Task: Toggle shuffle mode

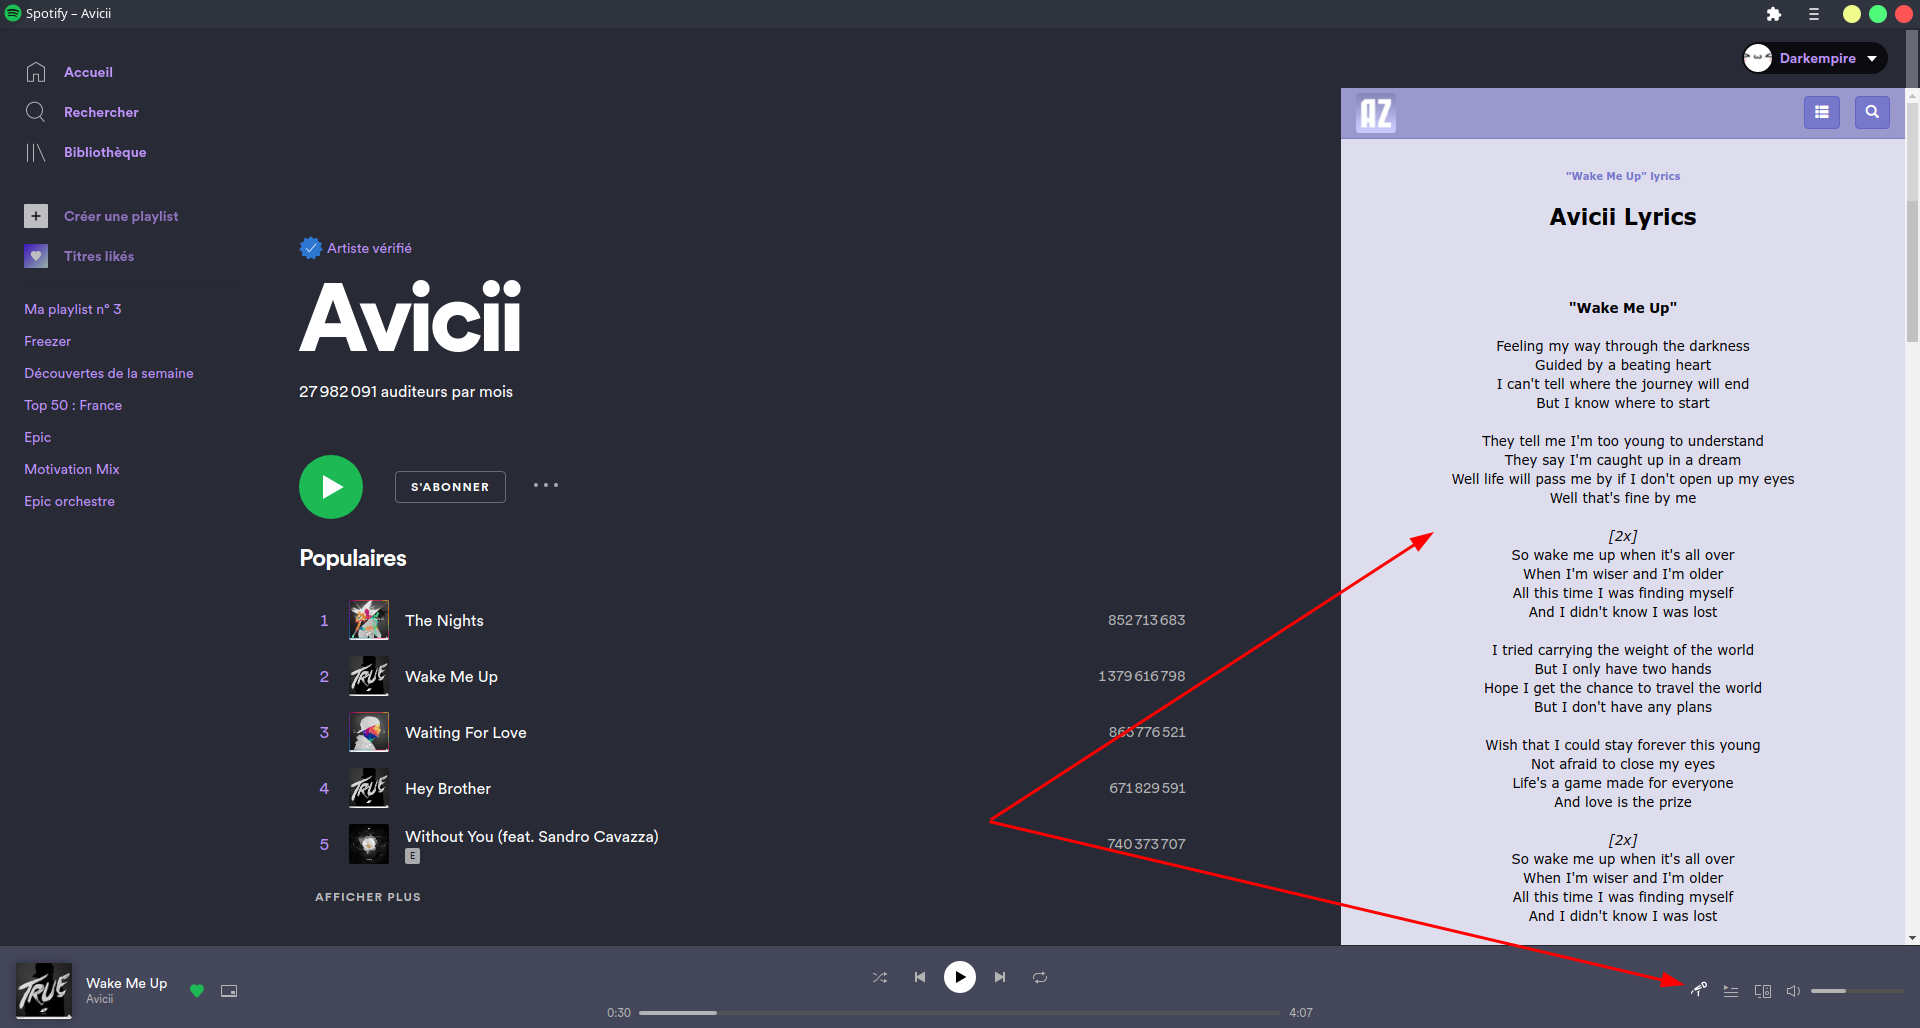Action: point(880,977)
